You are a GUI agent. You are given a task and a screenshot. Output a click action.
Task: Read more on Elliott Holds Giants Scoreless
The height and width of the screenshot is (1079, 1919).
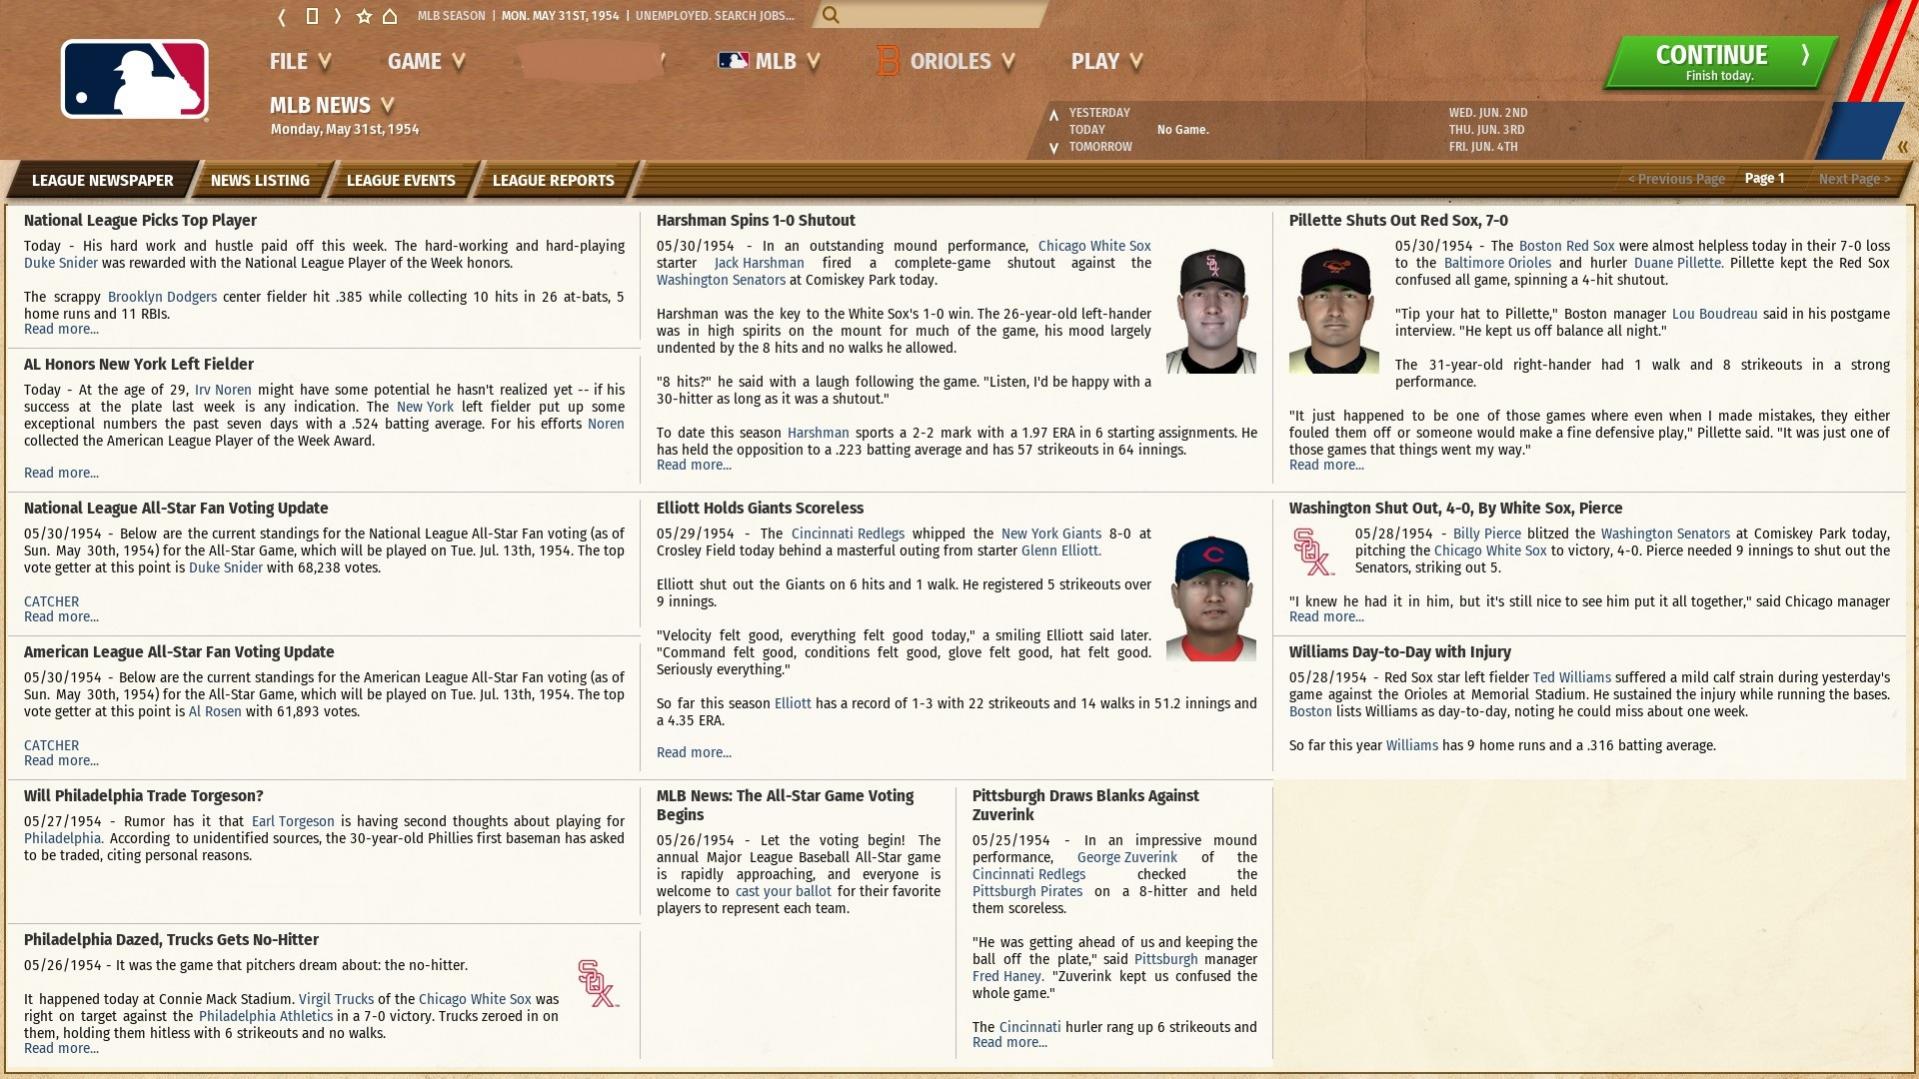point(694,753)
